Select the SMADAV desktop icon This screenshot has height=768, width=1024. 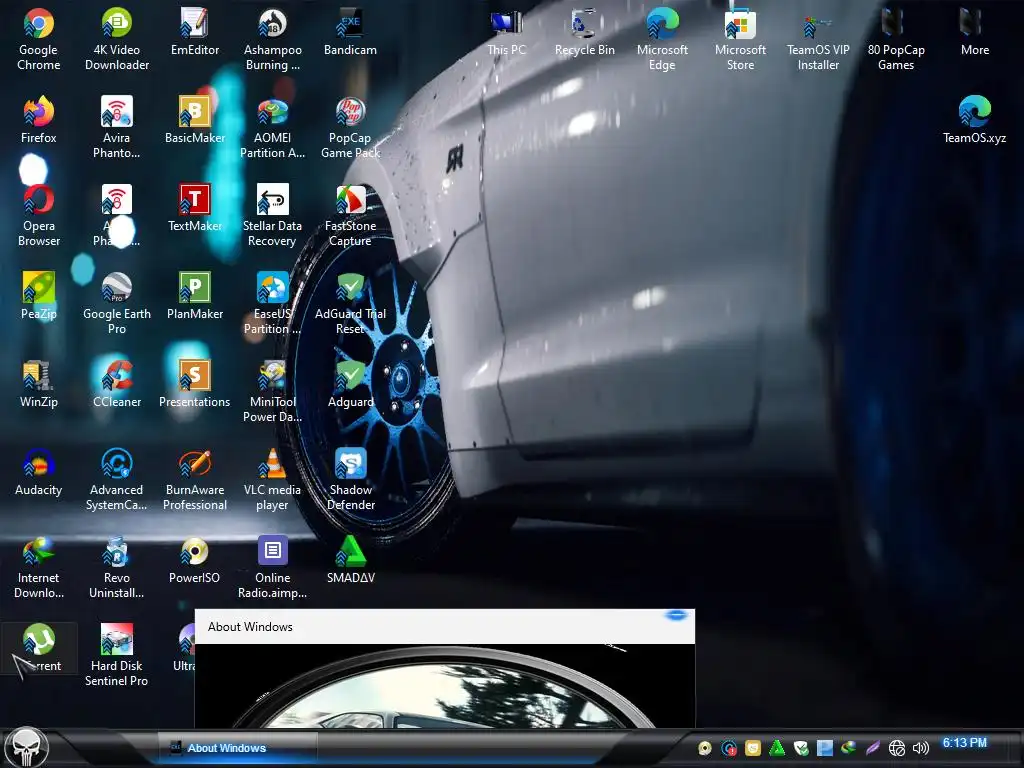[350, 560]
